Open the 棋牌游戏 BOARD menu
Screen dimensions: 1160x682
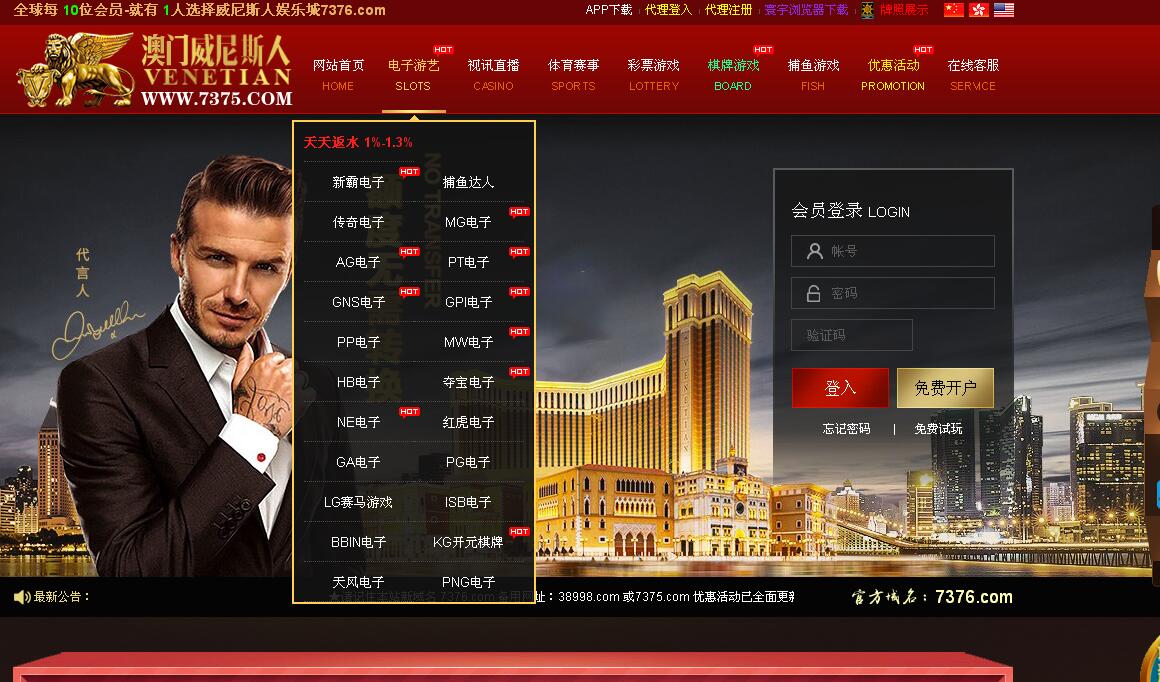pyautogui.click(x=733, y=75)
